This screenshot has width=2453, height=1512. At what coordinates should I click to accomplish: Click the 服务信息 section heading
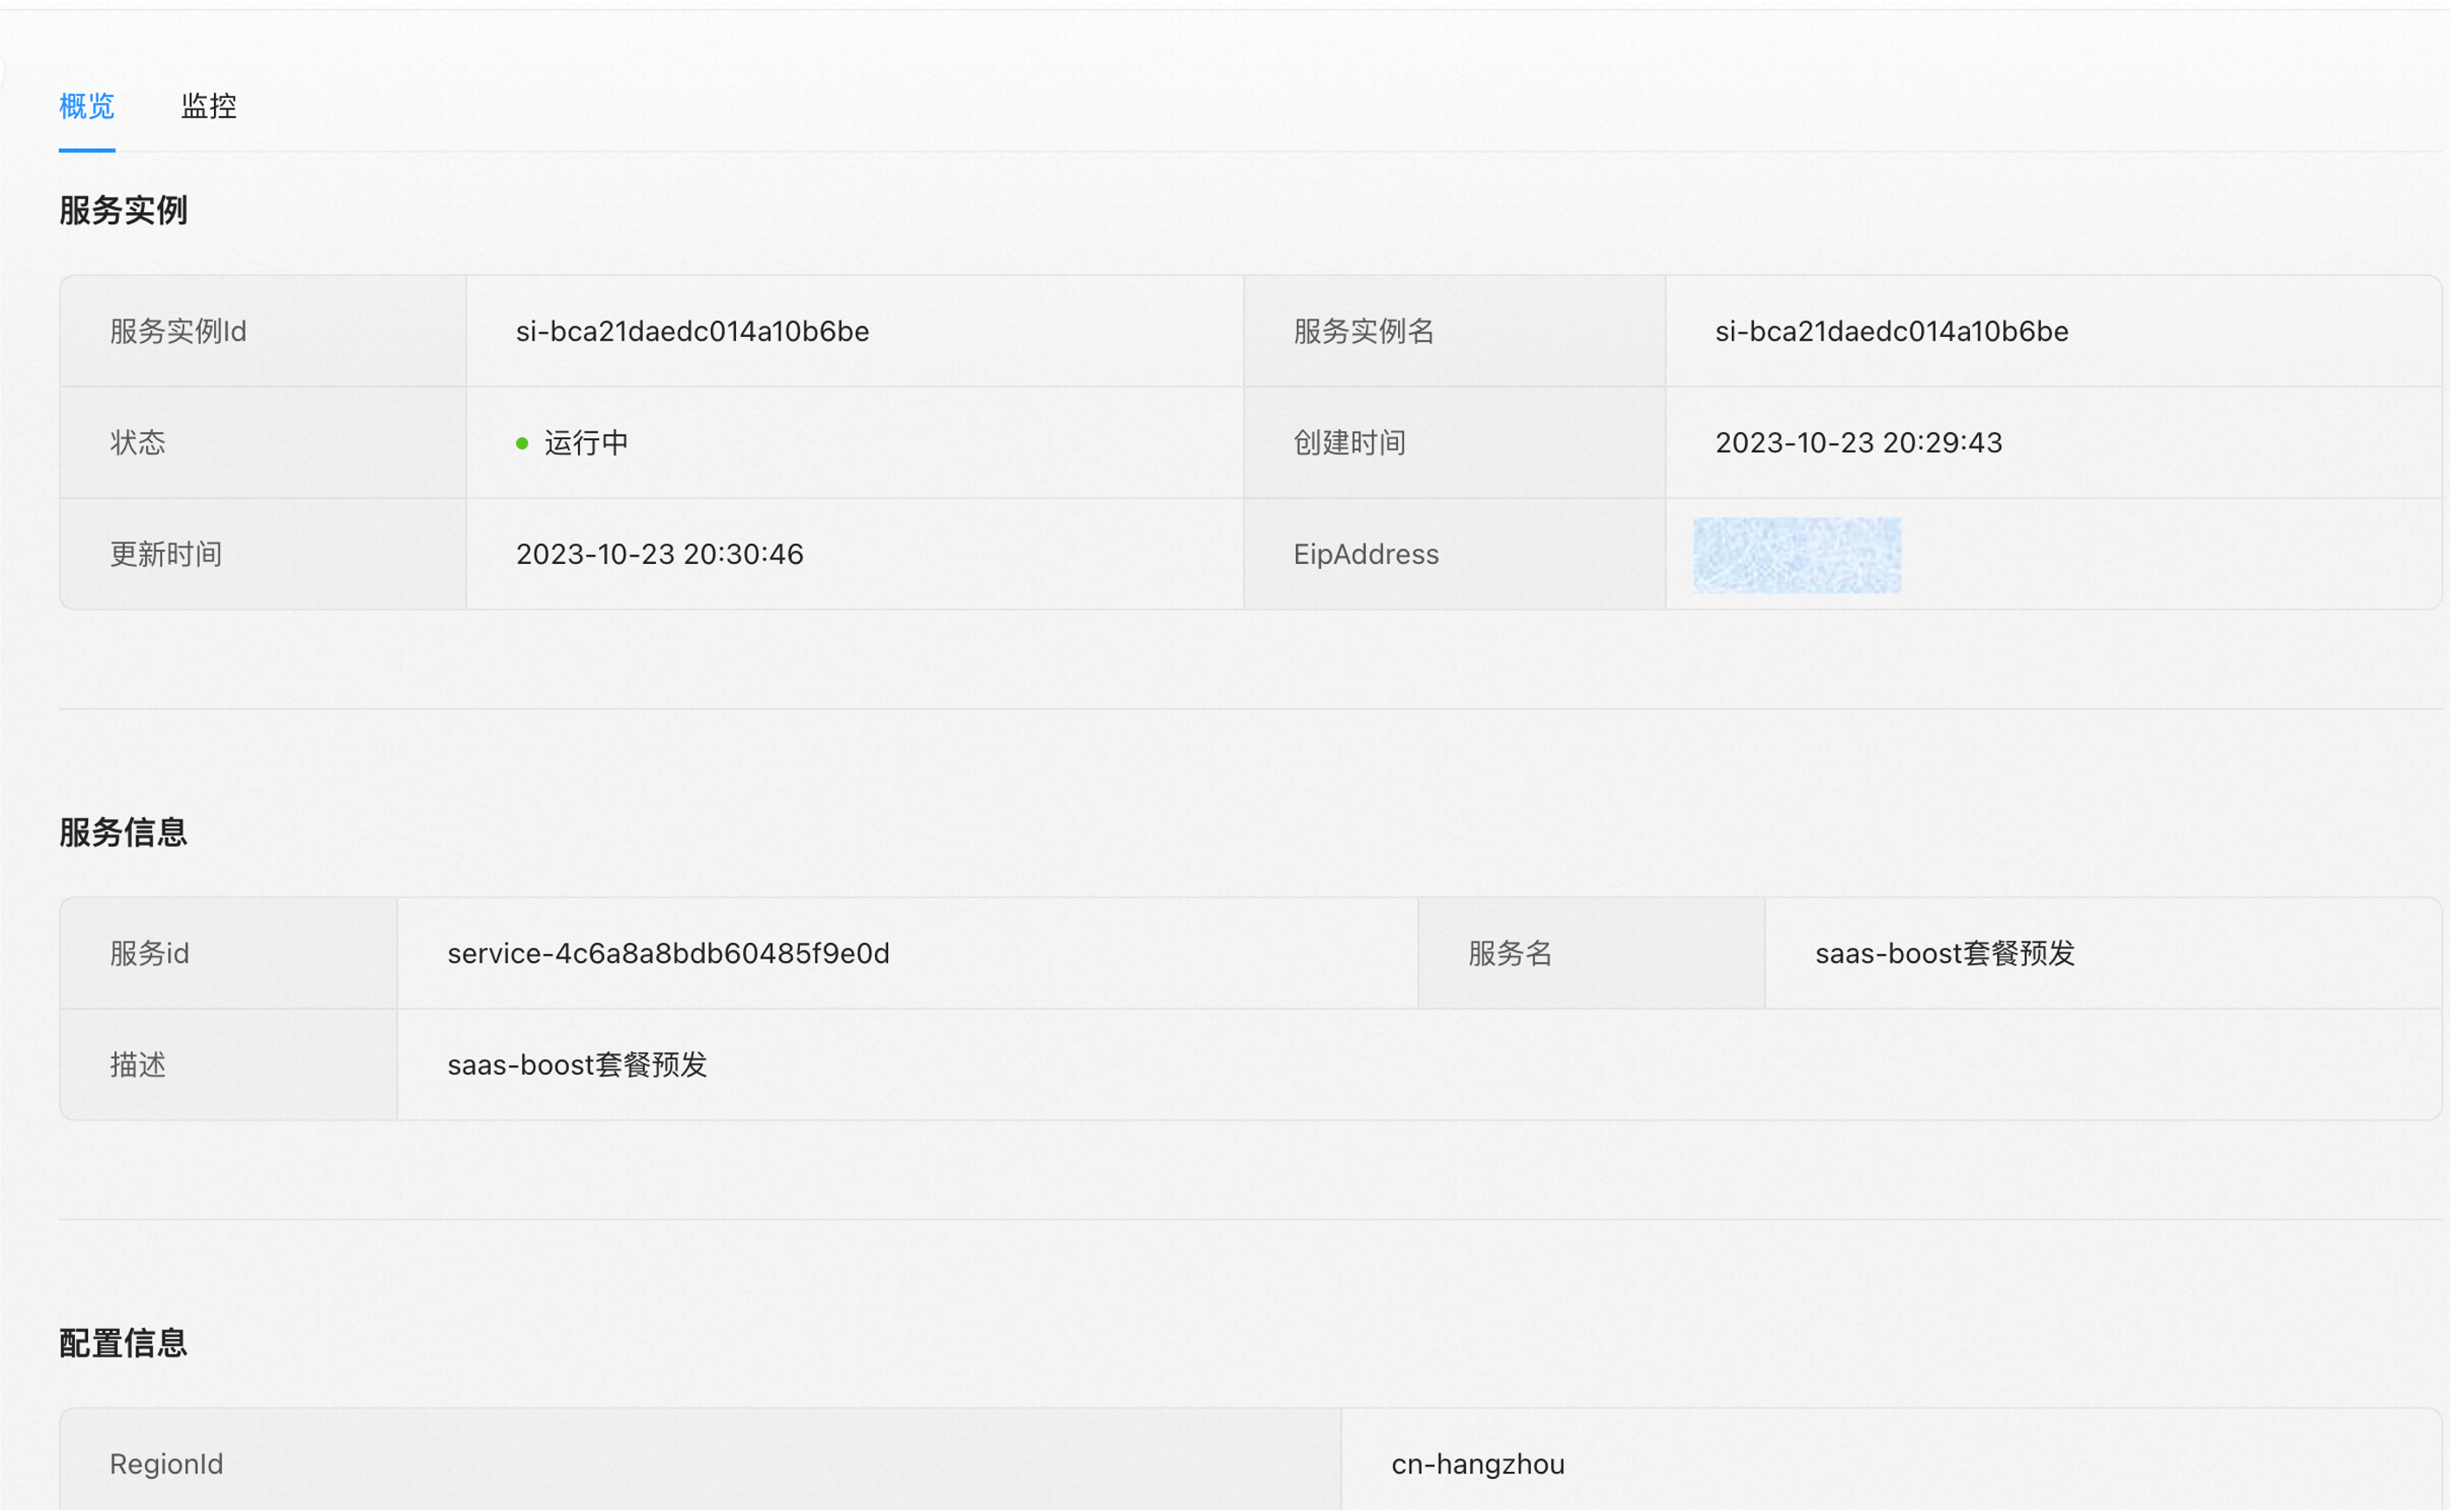(123, 832)
